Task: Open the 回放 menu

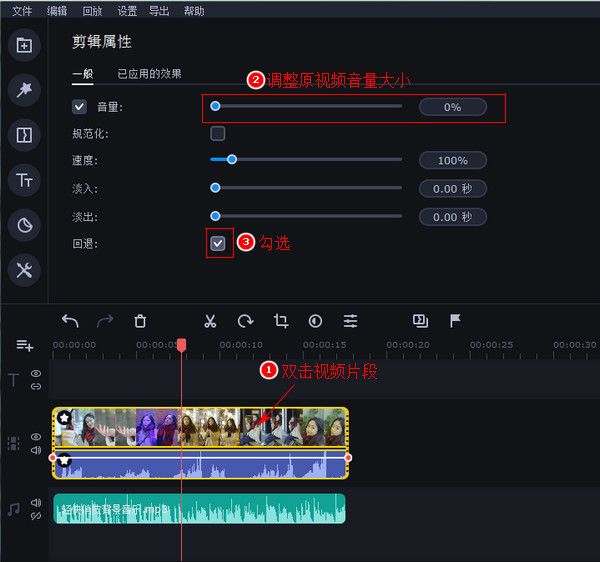Action: point(92,11)
